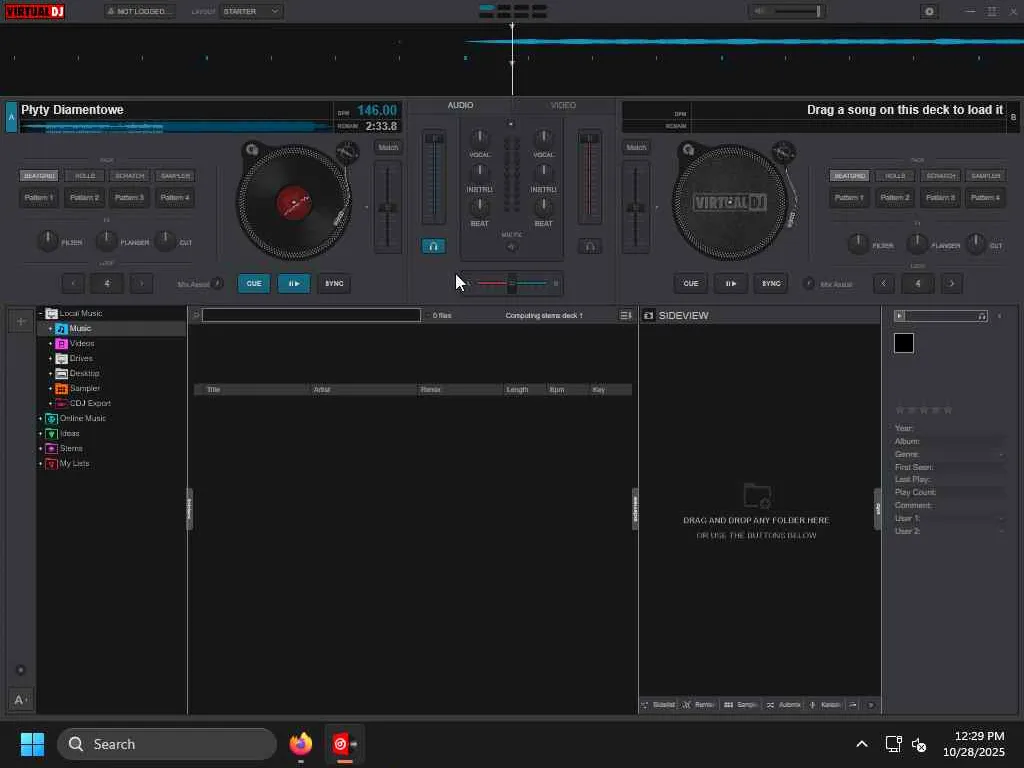1024x768 pixels.
Task: Click the SIDEVIEW panel icon
Action: point(648,315)
